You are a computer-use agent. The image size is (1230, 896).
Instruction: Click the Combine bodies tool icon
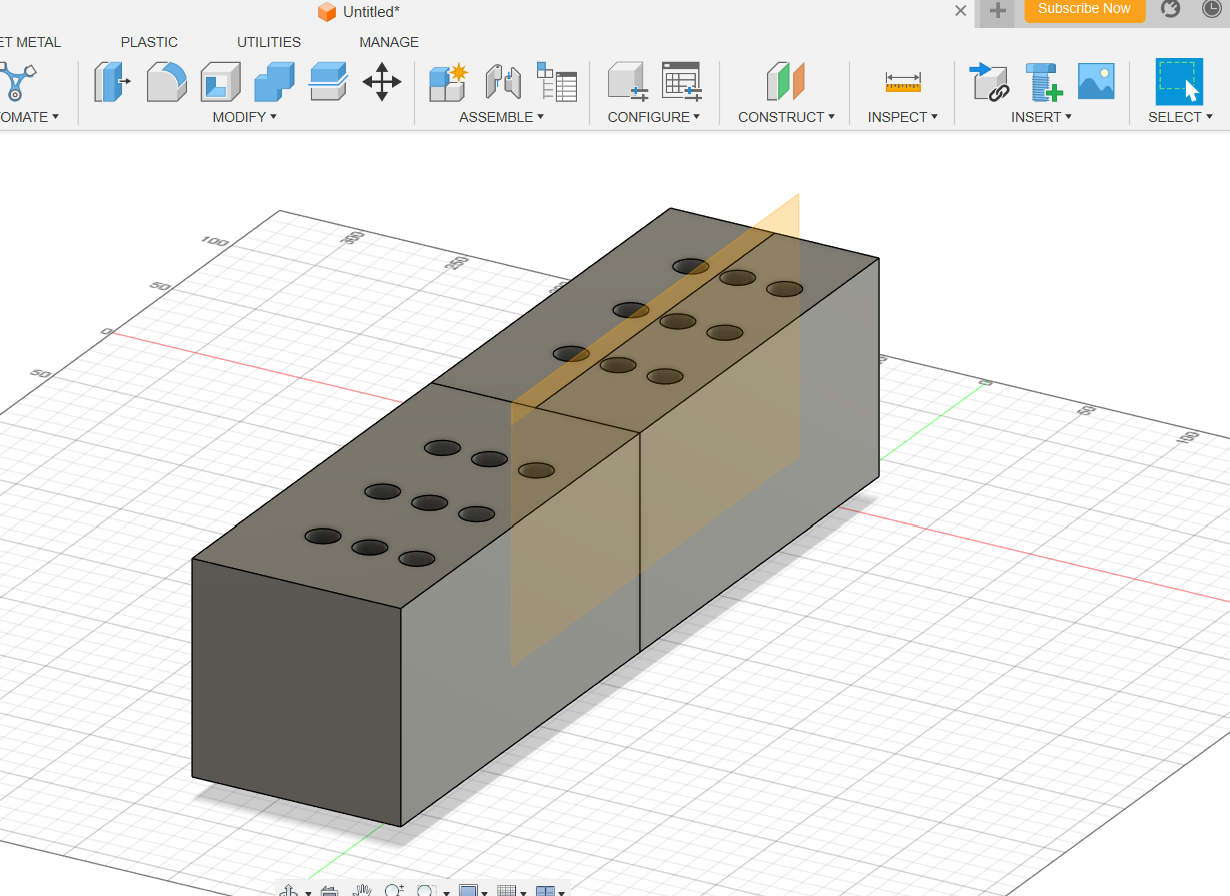tap(274, 82)
